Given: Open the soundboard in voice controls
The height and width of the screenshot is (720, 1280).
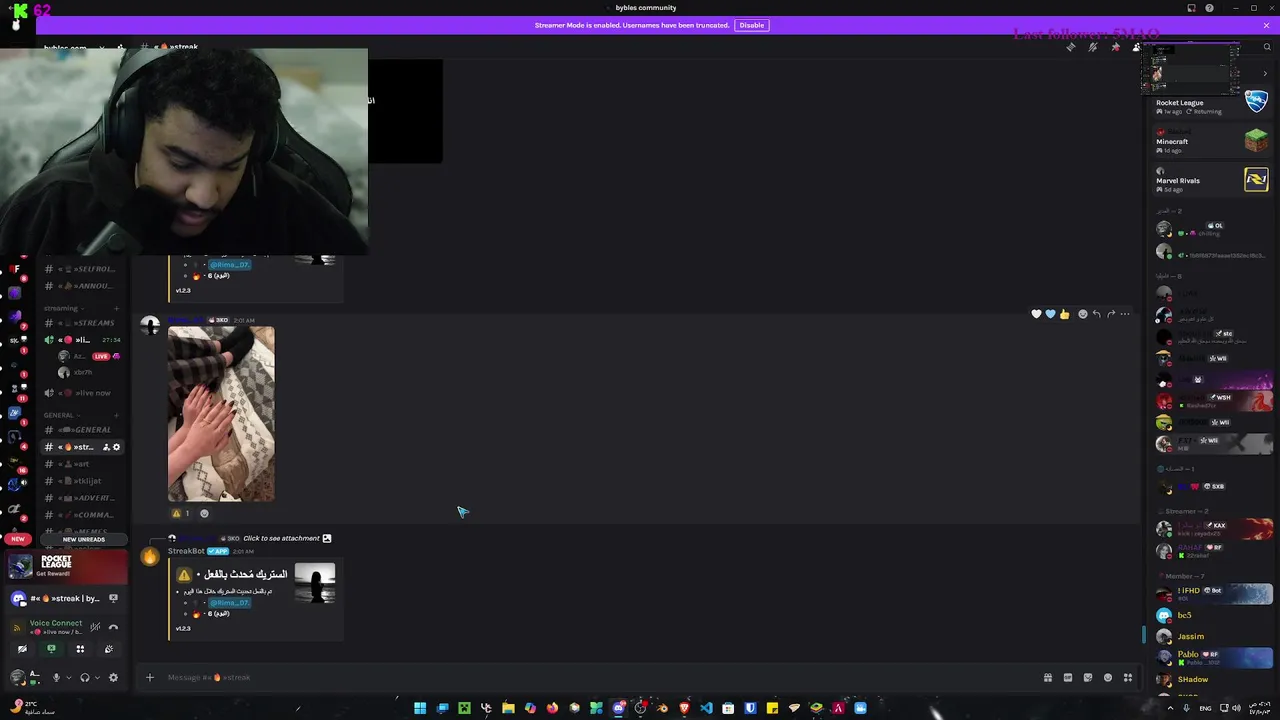Looking at the screenshot, I should click(x=109, y=649).
